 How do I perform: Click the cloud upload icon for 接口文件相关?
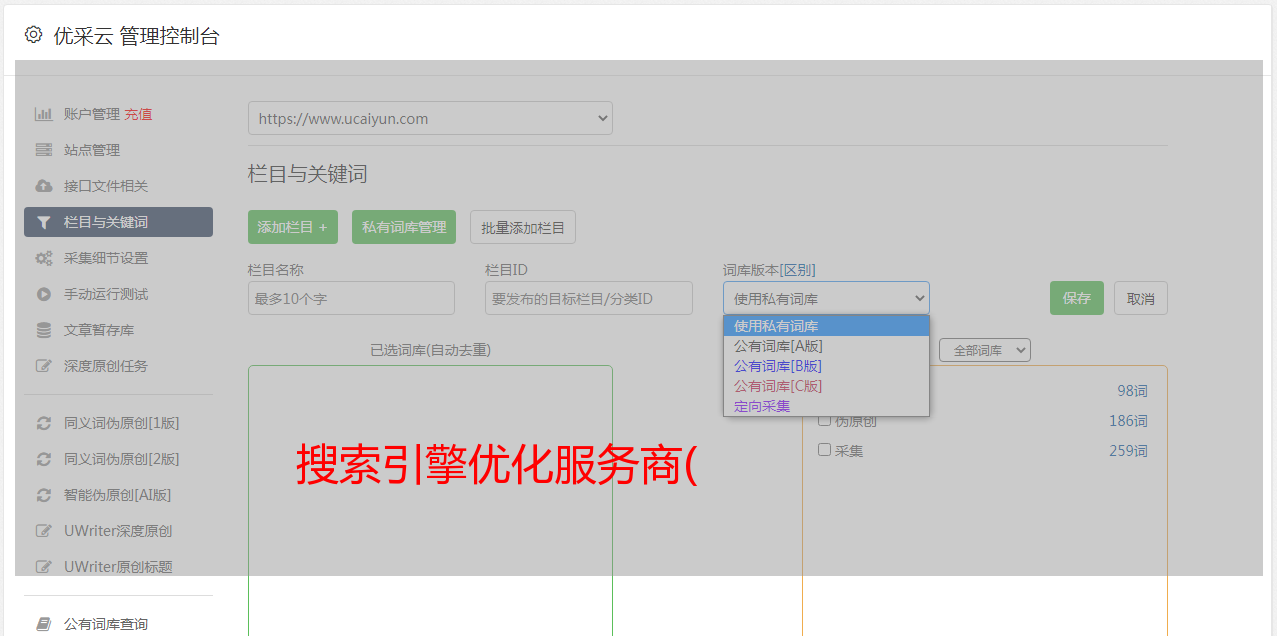point(43,186)
